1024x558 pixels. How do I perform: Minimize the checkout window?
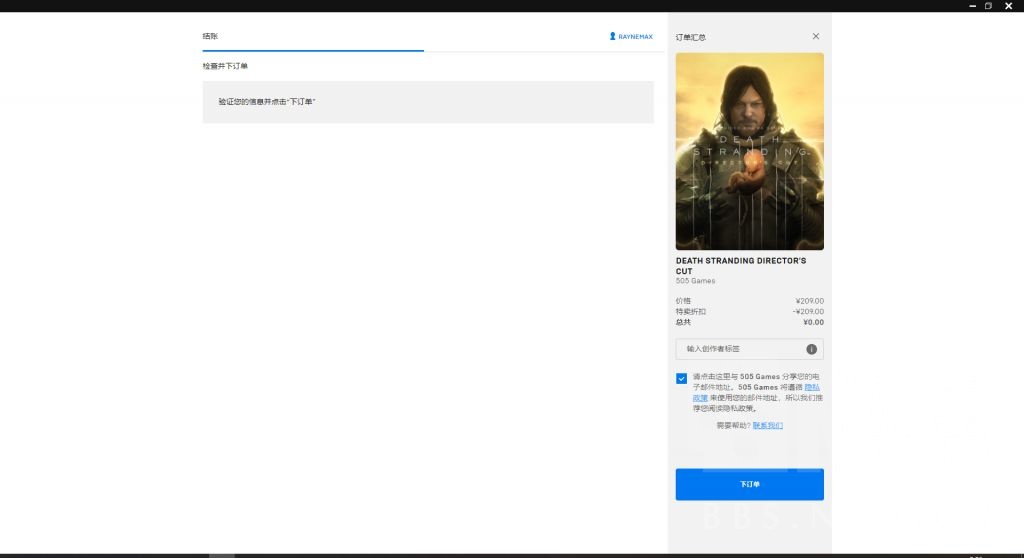972,5
